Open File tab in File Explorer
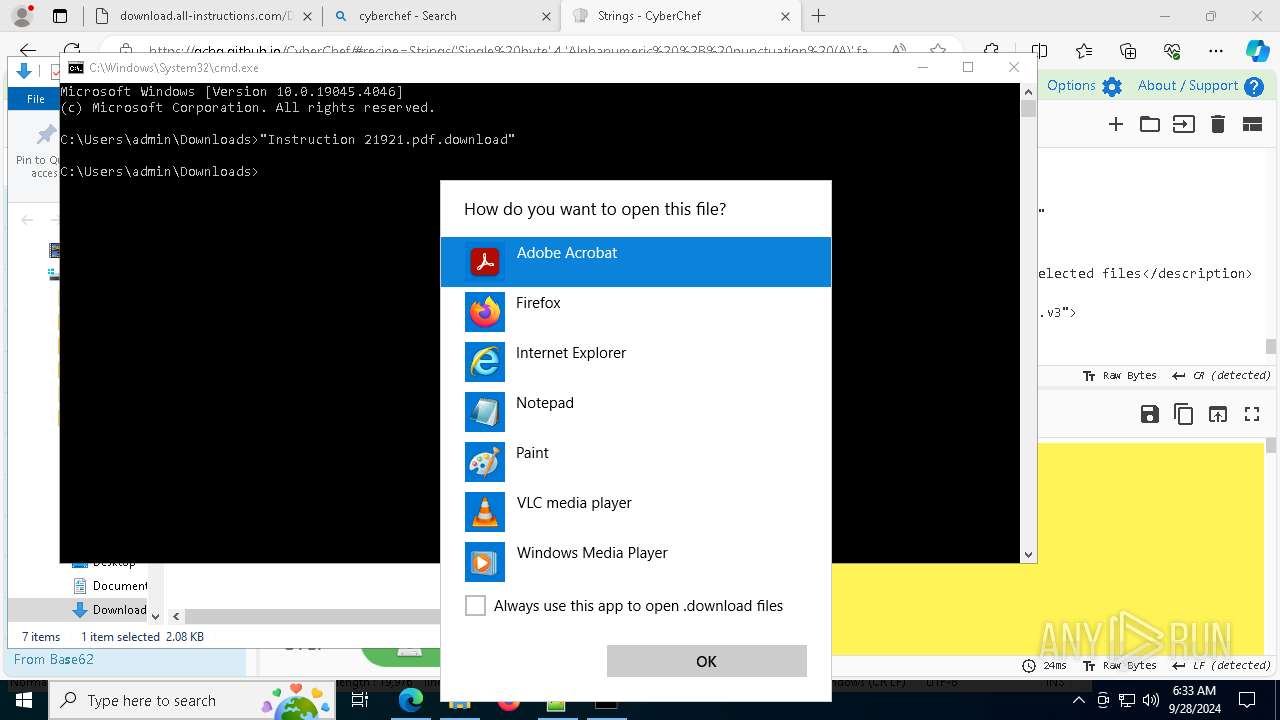The height and width of the screenshot is (720, 1280). pyautogui.click(x=36, y=98)
